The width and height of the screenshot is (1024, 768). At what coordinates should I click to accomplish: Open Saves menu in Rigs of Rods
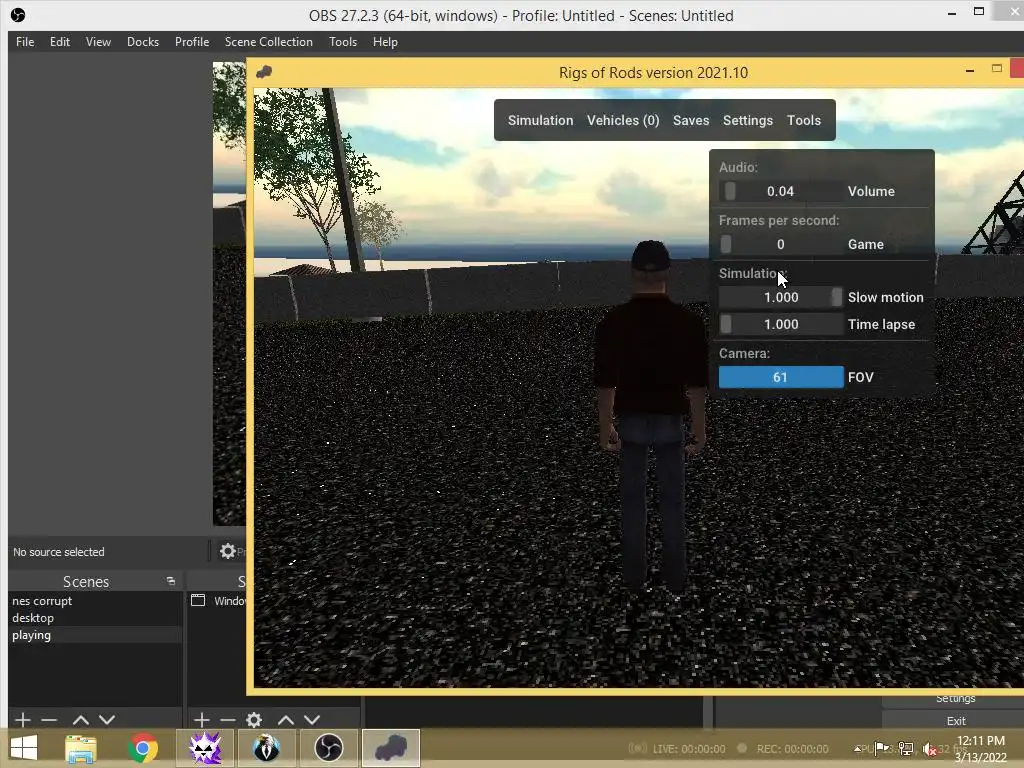point(691,120)
